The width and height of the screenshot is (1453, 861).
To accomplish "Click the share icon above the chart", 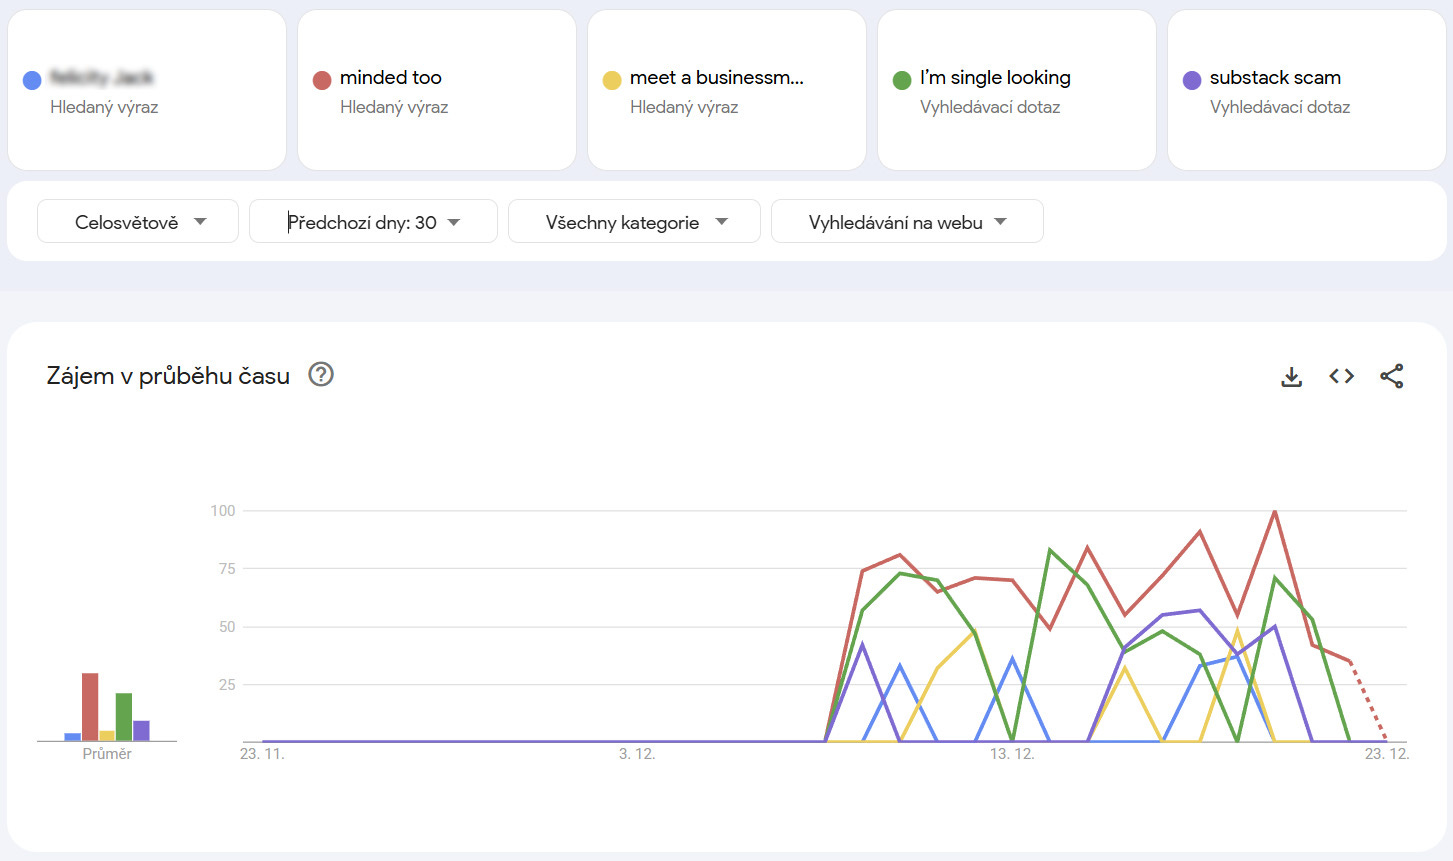I will (1392, 376).
